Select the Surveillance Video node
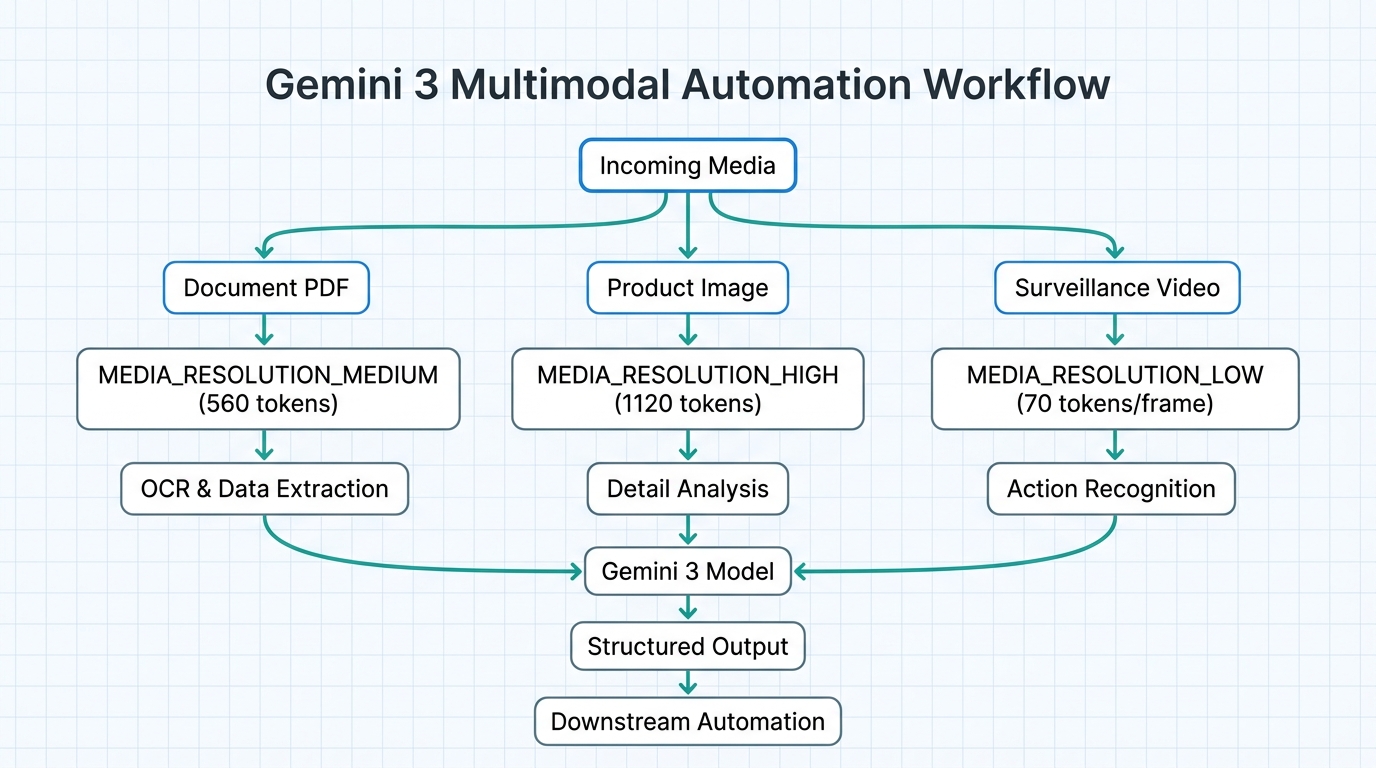 tap(1117, 288)
